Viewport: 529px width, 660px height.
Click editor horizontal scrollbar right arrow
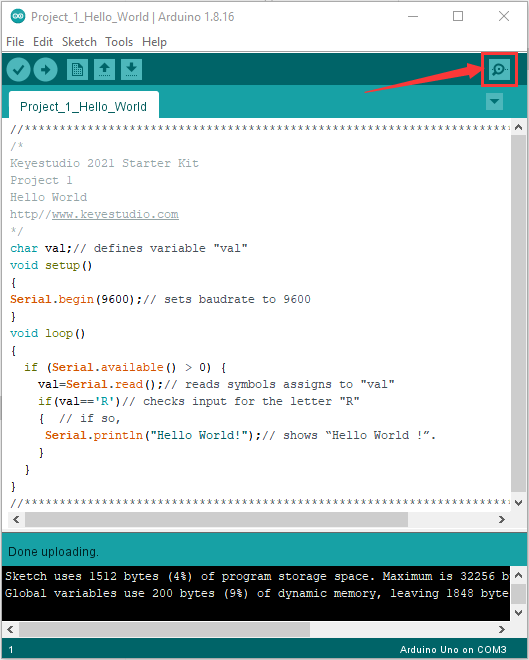tap(502, 519)
